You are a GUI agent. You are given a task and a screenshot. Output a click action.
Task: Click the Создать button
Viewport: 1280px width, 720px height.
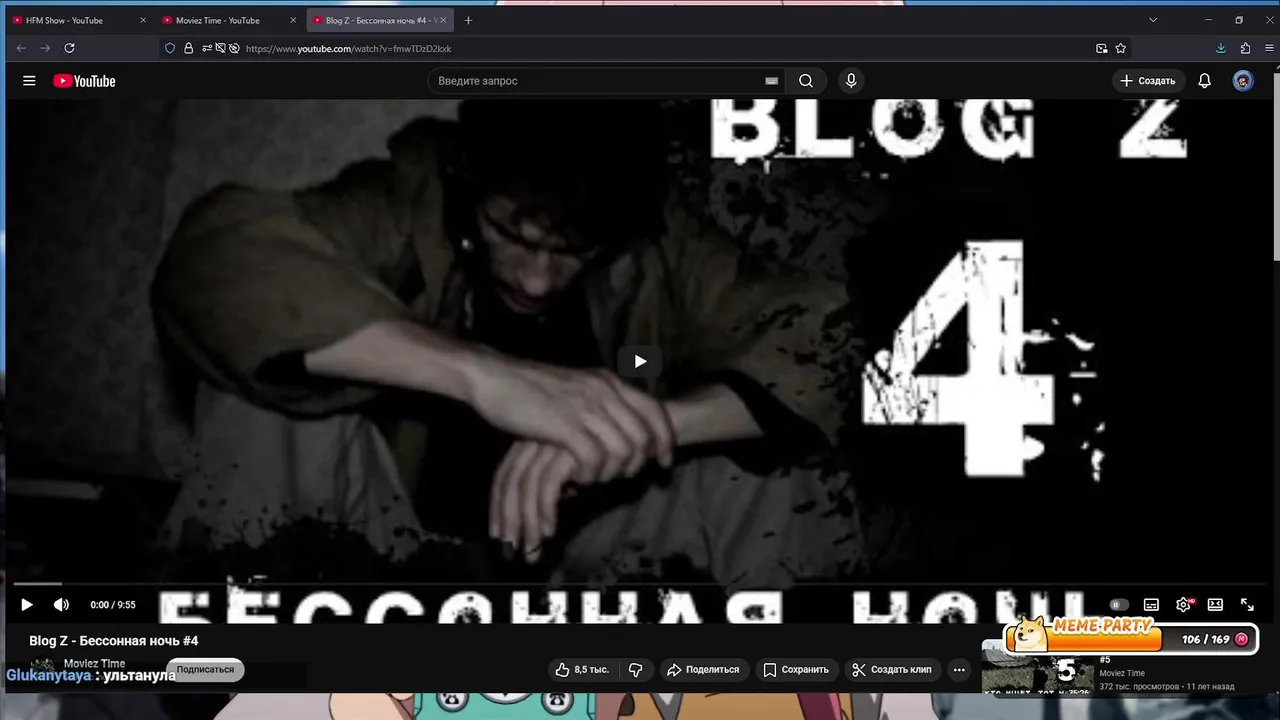[x=1147, y=81]
